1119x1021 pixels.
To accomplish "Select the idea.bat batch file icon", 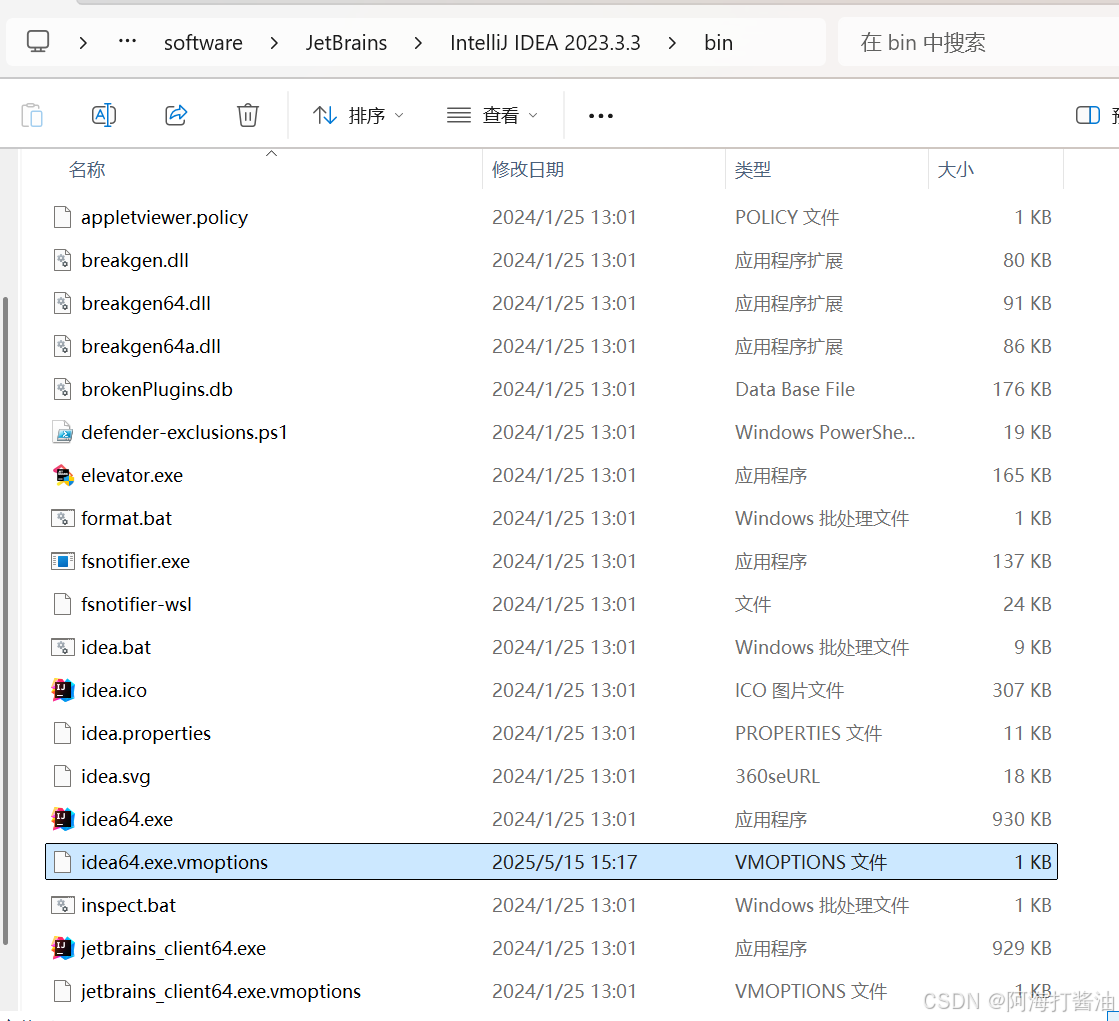I will point(63,648).
